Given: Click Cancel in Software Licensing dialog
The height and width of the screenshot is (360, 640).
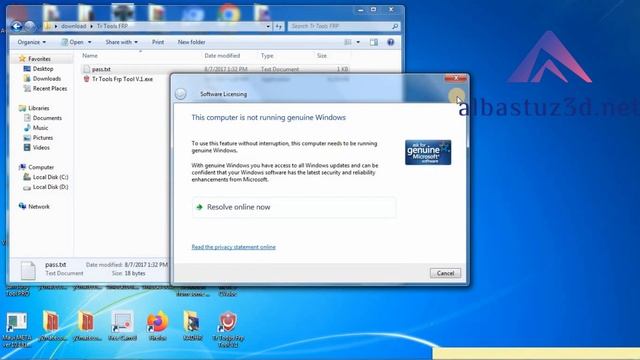Looking at the screenshot, I should 445,273.
